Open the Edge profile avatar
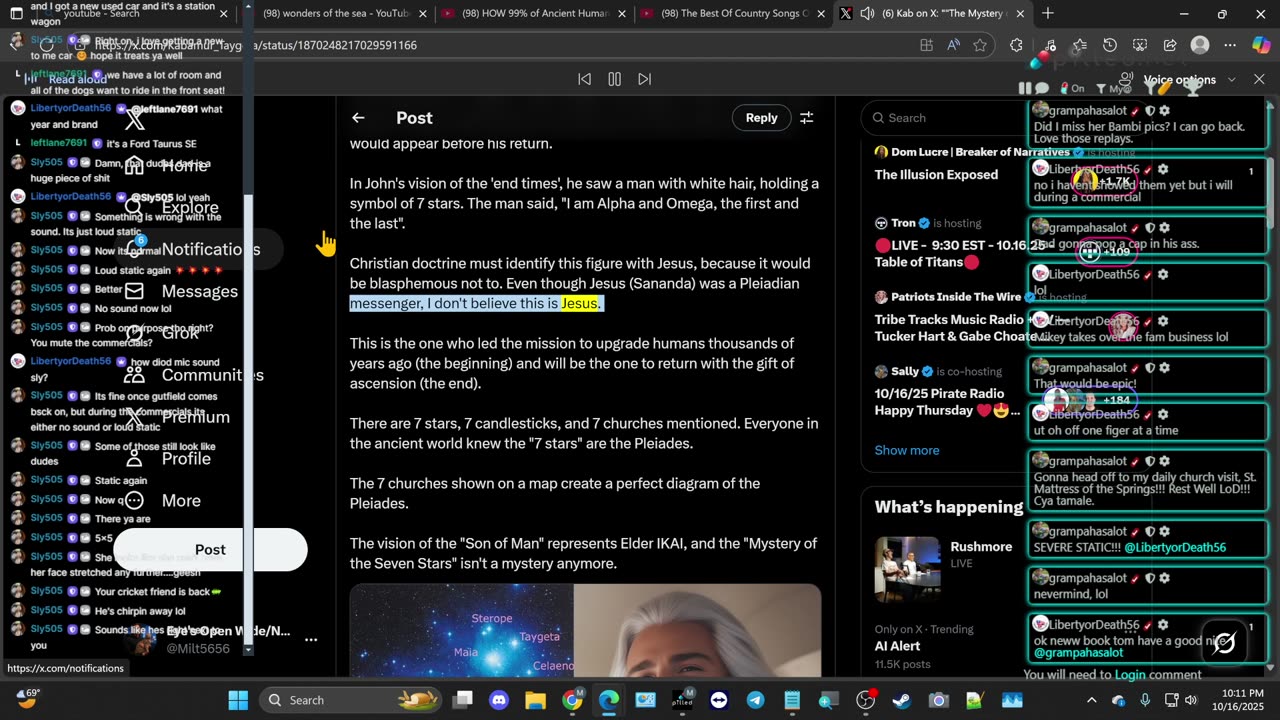The height and width of the screenshot is (720, 1280). tap(1200, 45)
